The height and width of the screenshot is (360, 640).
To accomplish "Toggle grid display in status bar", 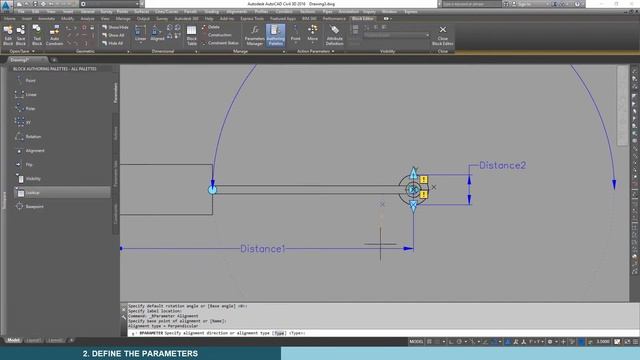I will pyautogui.click(x=429, y=341).
